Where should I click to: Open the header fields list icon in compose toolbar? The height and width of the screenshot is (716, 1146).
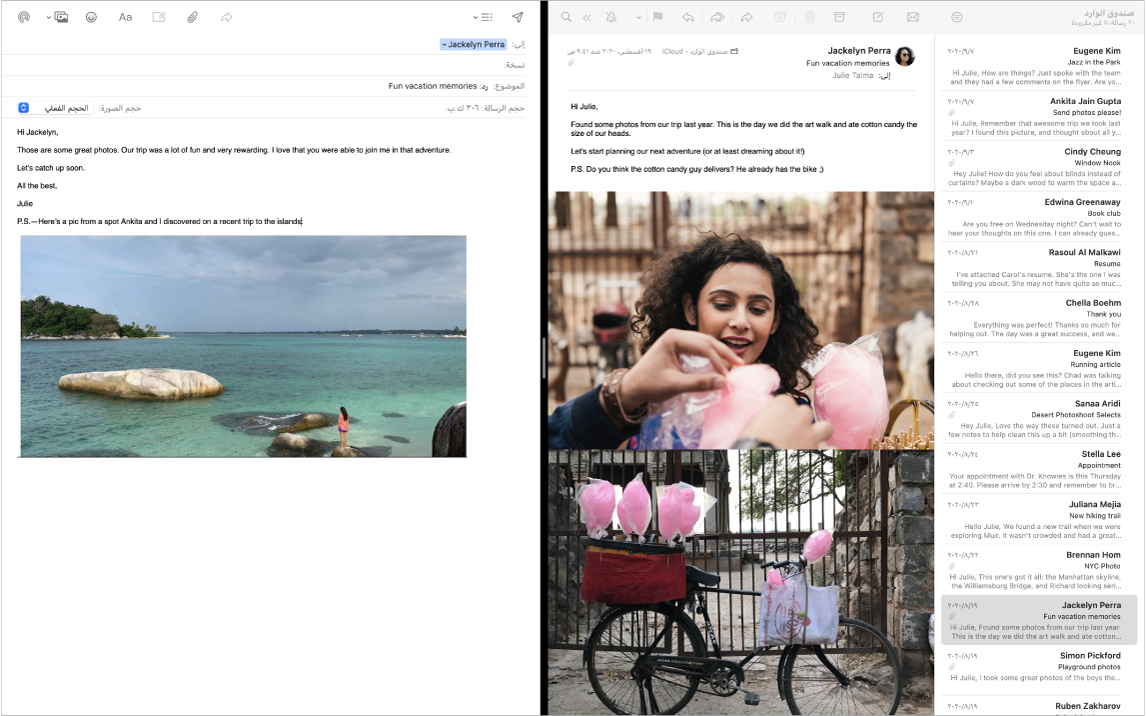pyautogui.click(x=487, y=17)
